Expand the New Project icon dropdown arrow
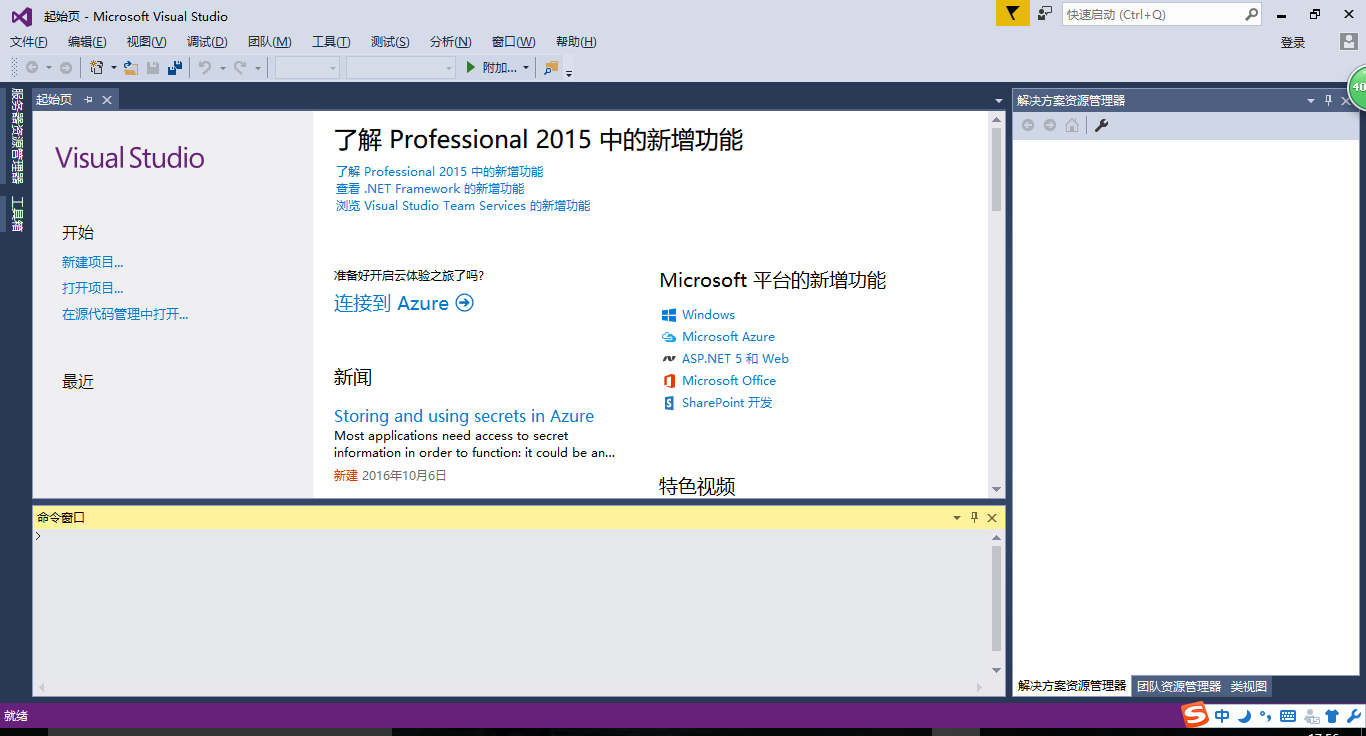 coord(113,68)
